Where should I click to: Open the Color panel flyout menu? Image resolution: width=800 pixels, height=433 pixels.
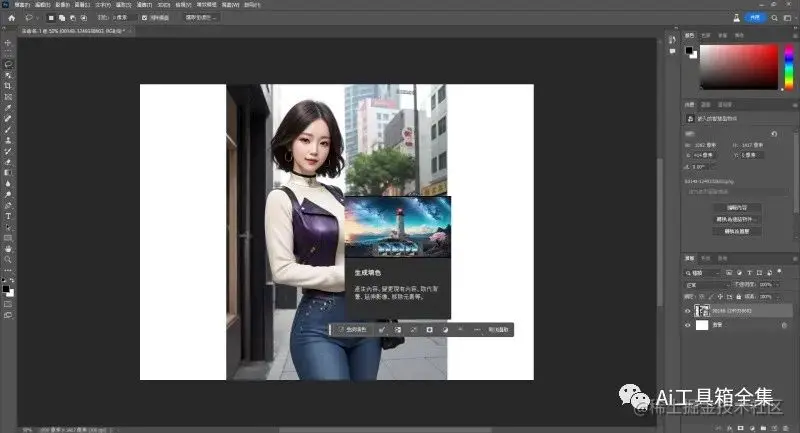pos(795,35)
